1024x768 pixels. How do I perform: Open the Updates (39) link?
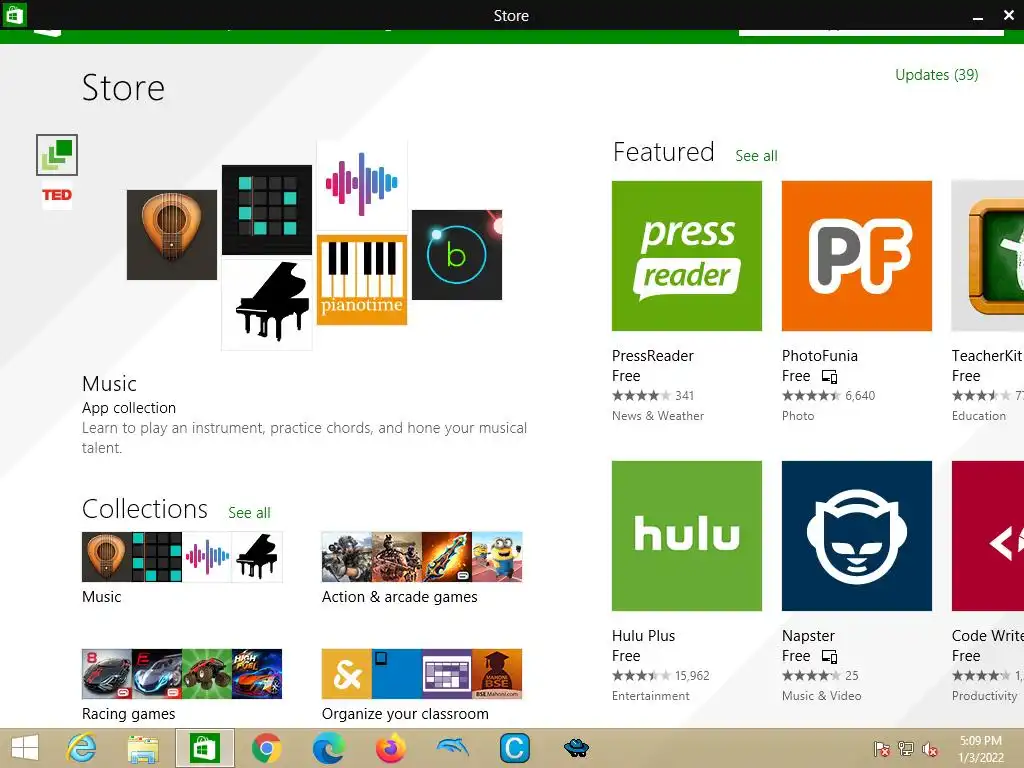pyautogui.click(x=936, y=75)
